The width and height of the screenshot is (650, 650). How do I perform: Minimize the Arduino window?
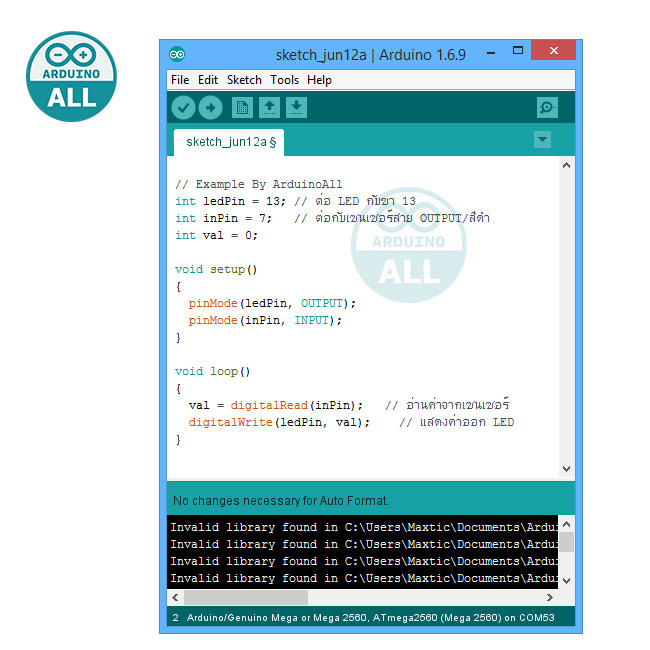(x=491, y=53)
